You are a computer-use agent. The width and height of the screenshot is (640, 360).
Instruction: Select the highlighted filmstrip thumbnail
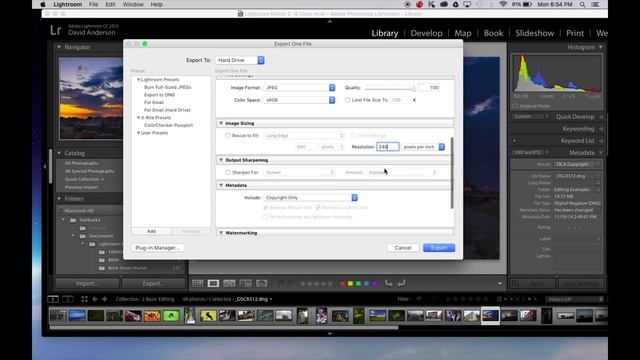click(490, 316)
